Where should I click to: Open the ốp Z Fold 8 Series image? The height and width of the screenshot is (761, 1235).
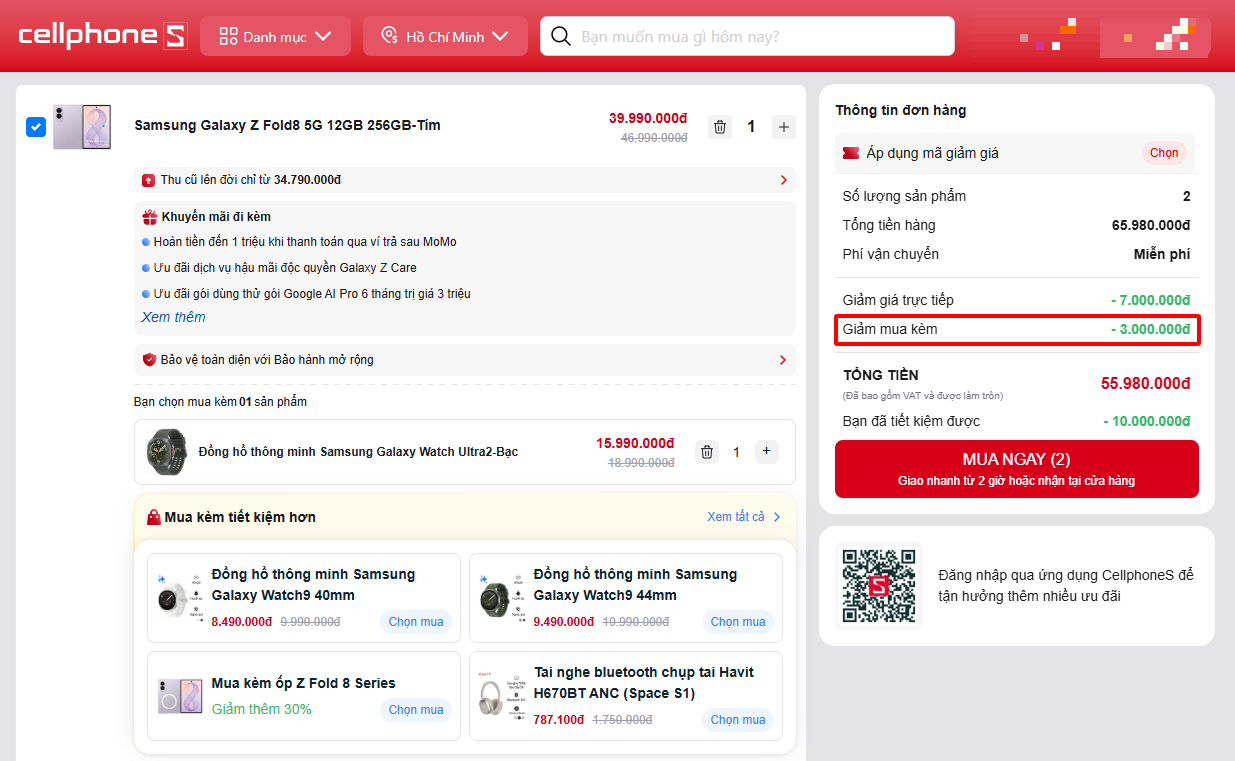click(x=180, y=696)
